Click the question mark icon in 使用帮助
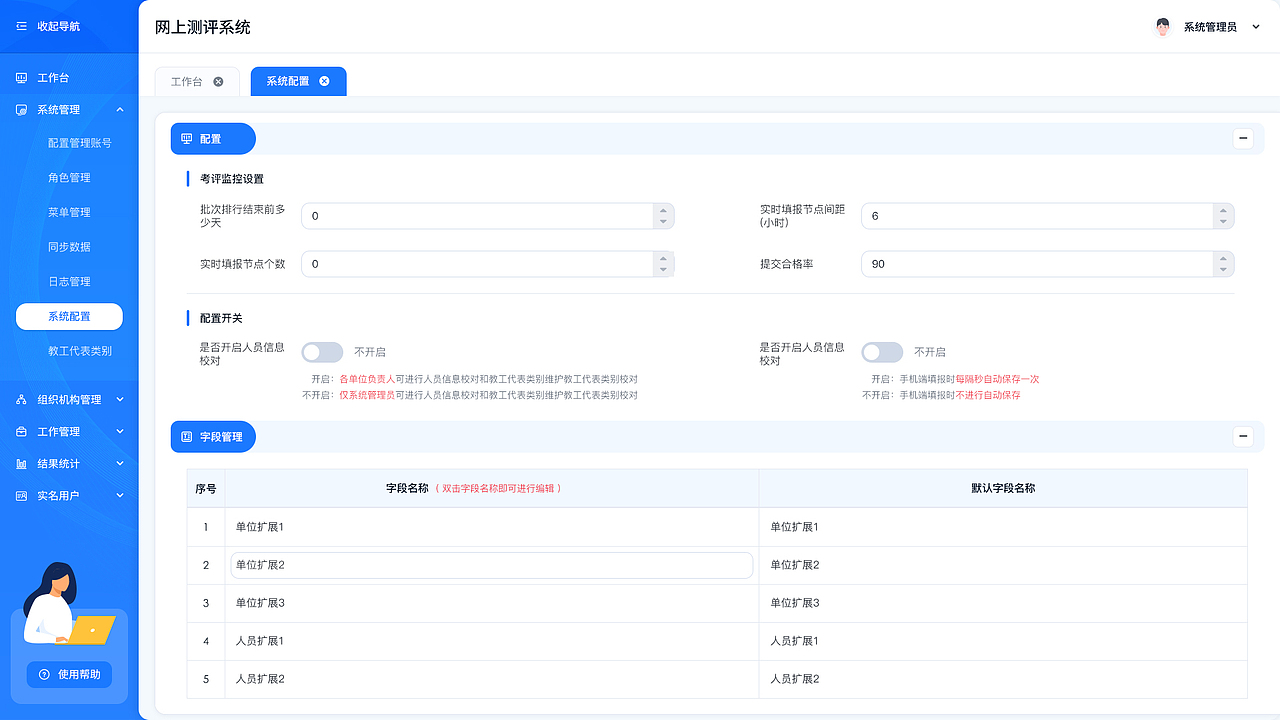This screenshot has width=1280, height=720. point(44,675)
